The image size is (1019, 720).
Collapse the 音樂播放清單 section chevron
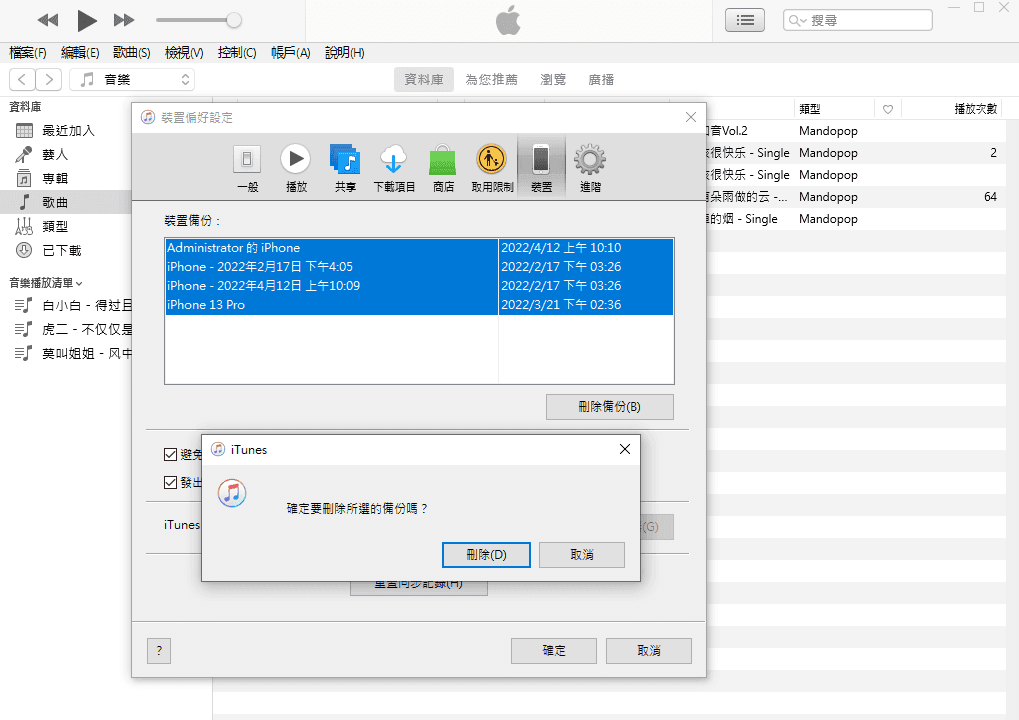click(x=79, y=284)
